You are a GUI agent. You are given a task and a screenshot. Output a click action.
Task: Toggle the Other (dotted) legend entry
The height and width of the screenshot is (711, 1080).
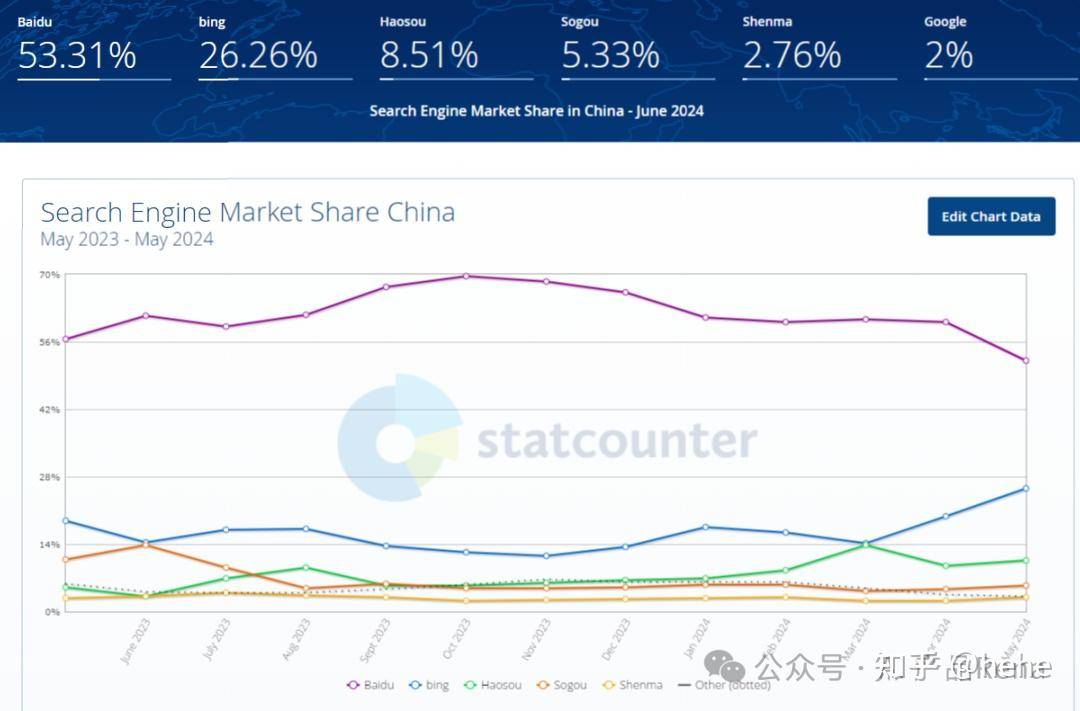tap(725, 685)
